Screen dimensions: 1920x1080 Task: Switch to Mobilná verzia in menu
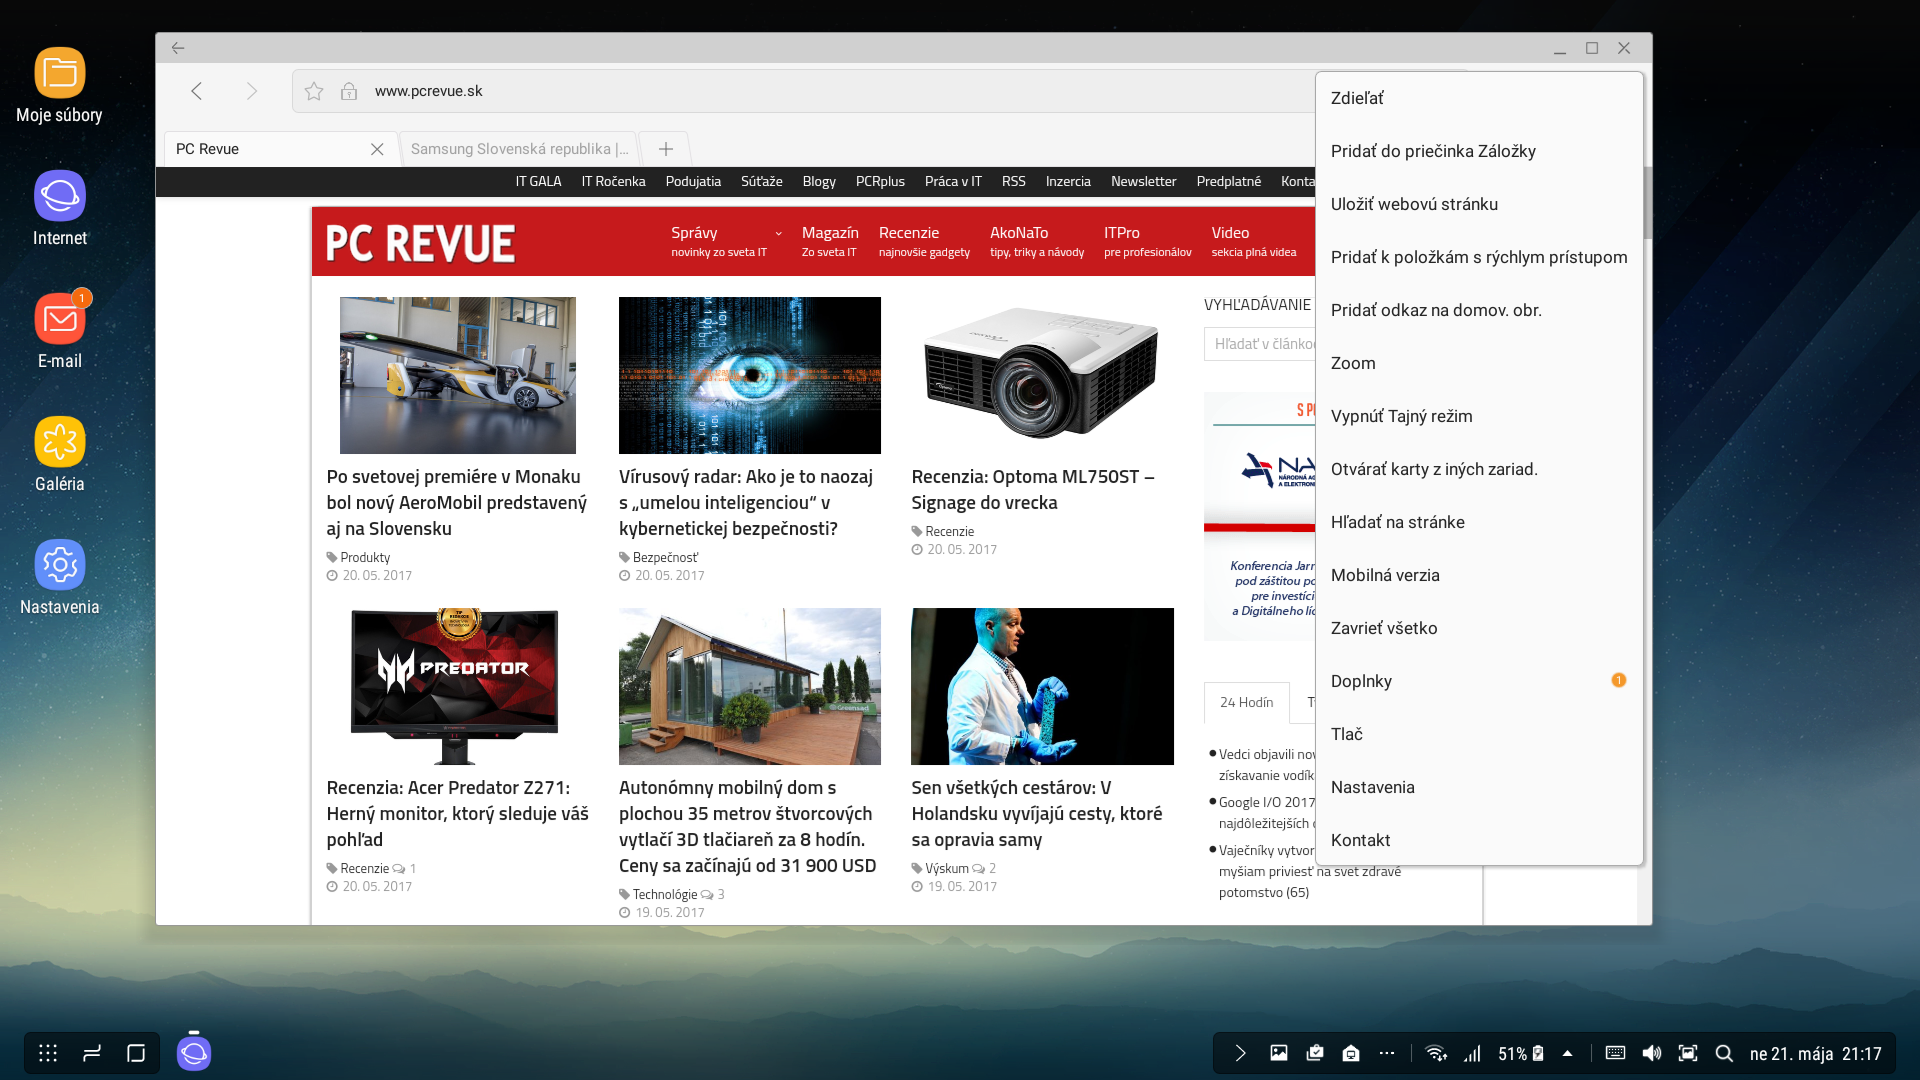click(1385, 575)
